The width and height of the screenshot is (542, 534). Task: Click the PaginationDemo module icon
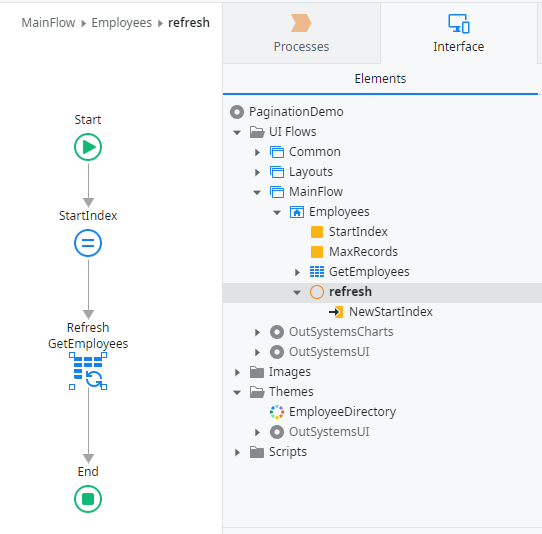pyautogui.click(x=237, y=112)
